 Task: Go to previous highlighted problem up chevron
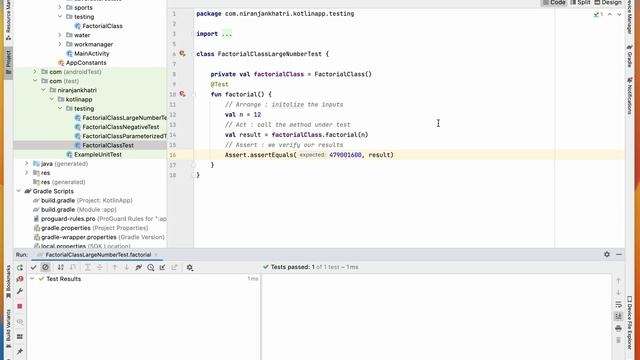[610, 14]
